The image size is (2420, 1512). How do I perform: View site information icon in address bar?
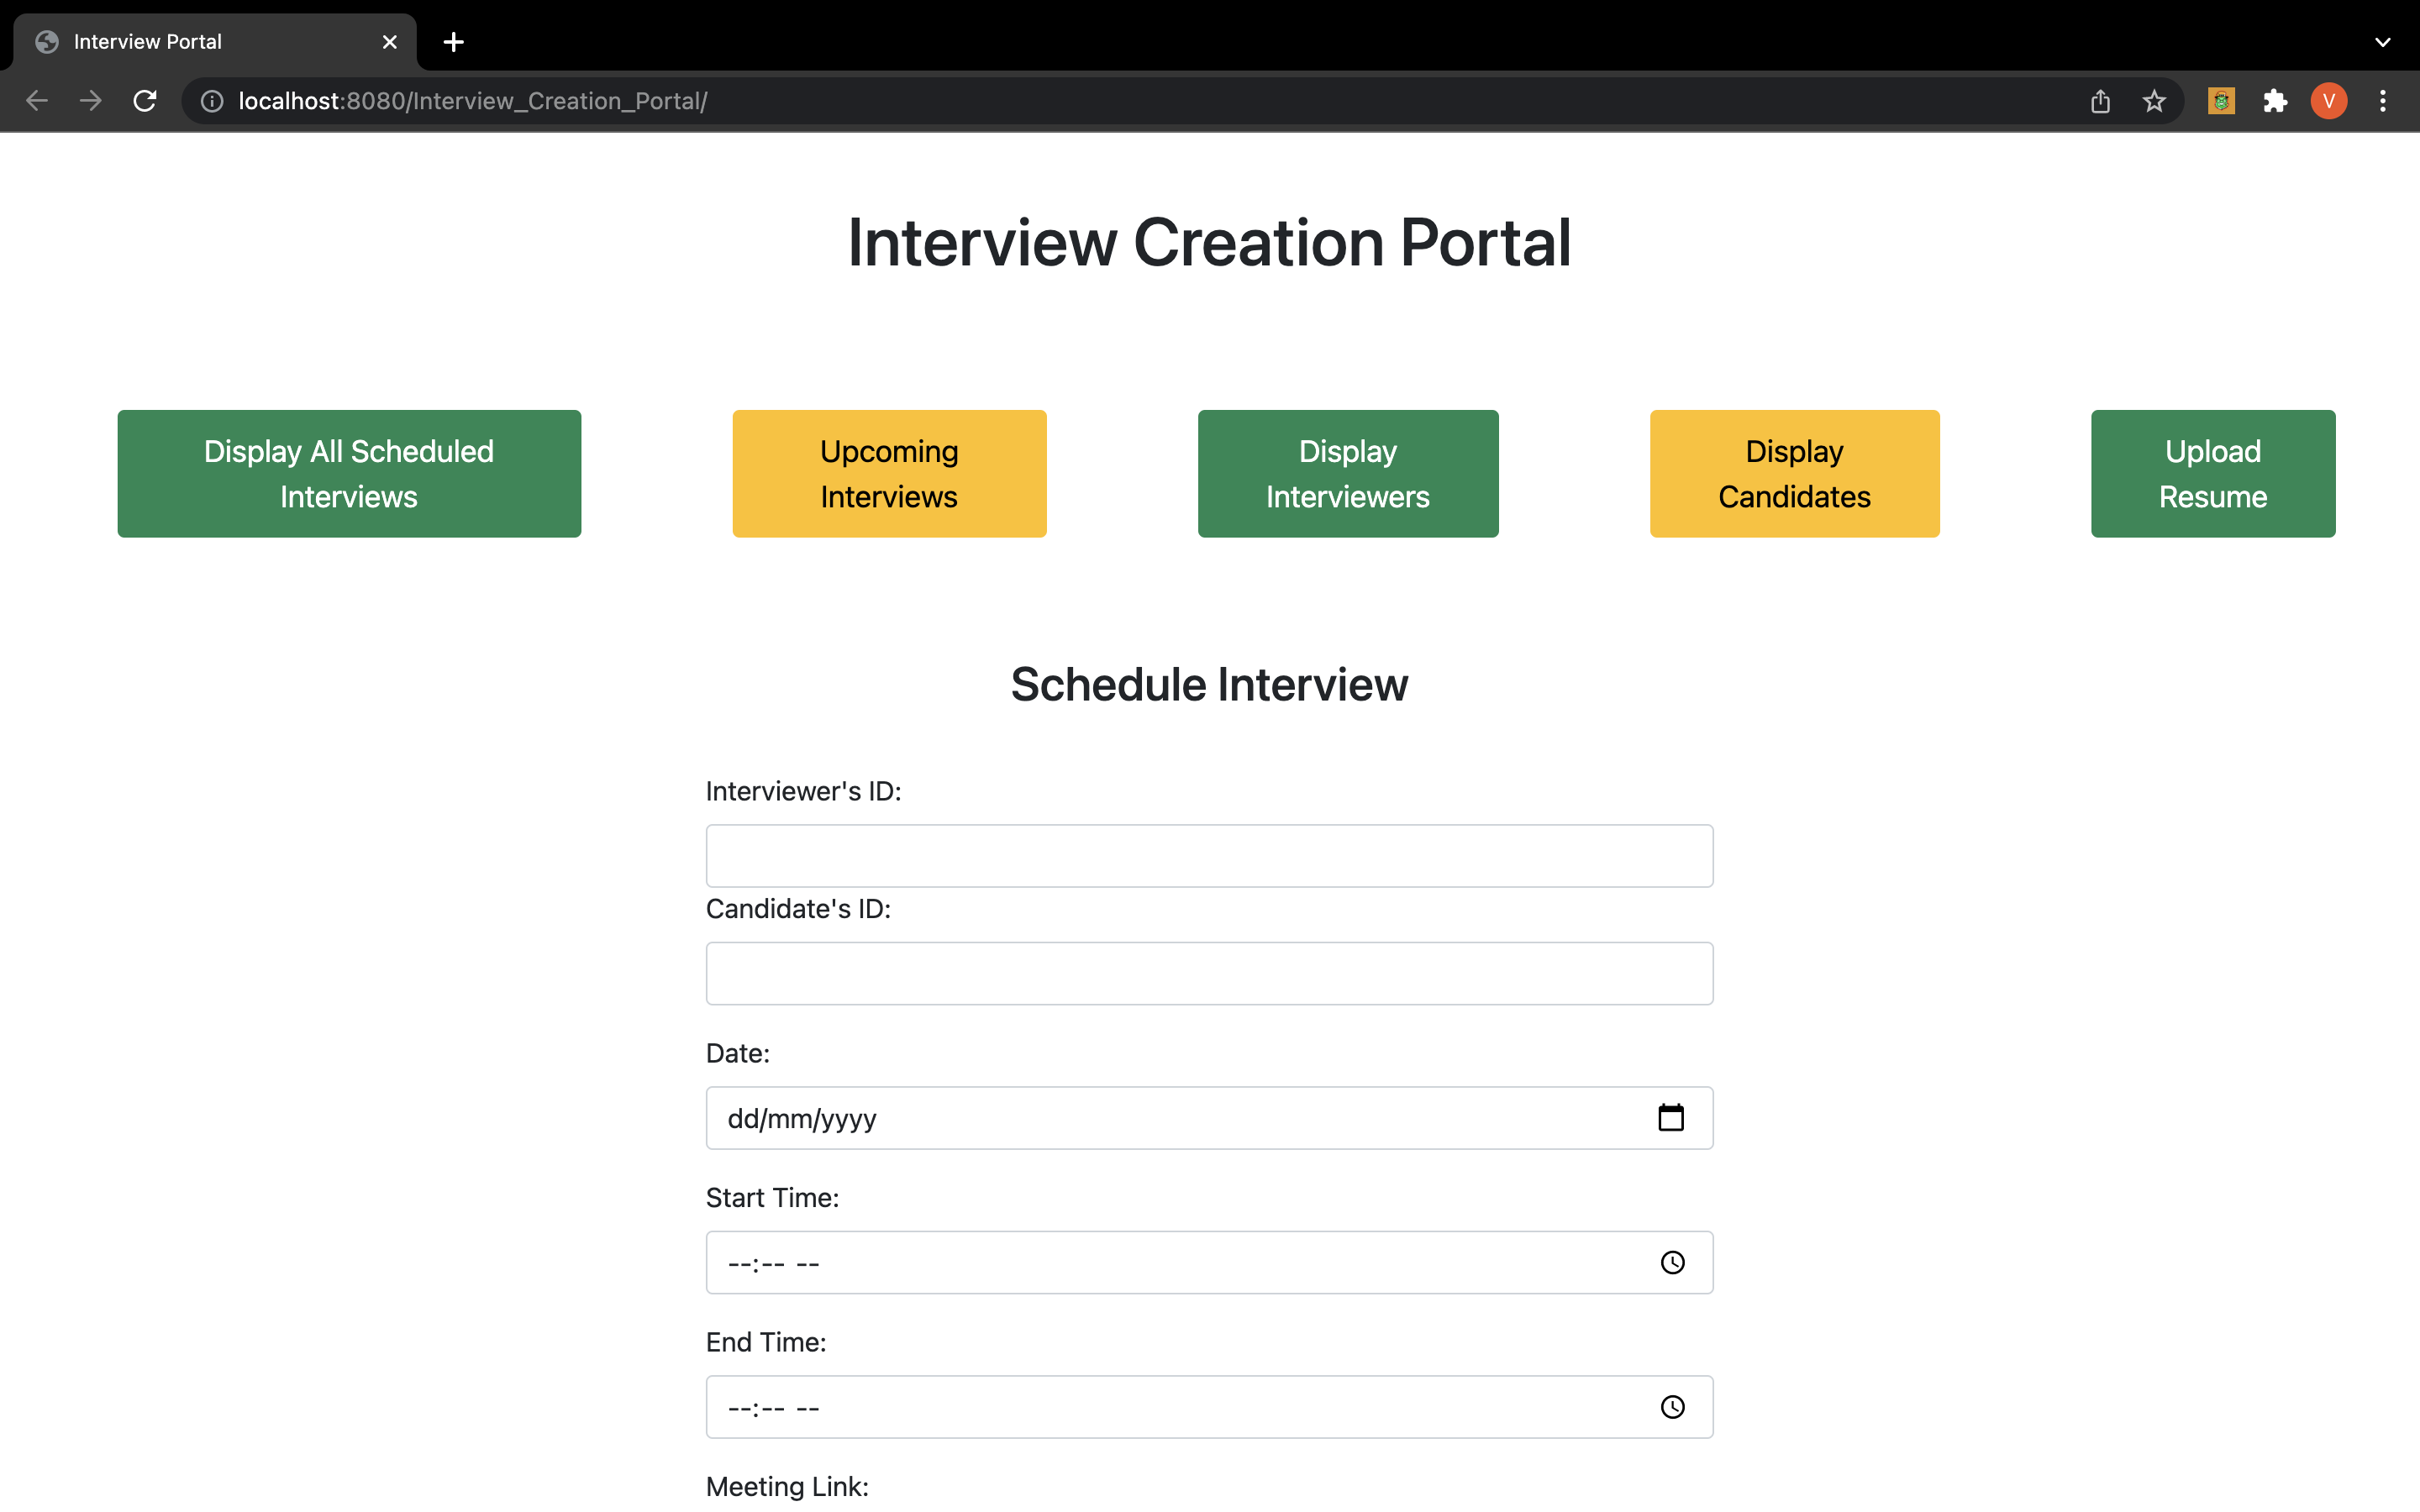[212, 101]
